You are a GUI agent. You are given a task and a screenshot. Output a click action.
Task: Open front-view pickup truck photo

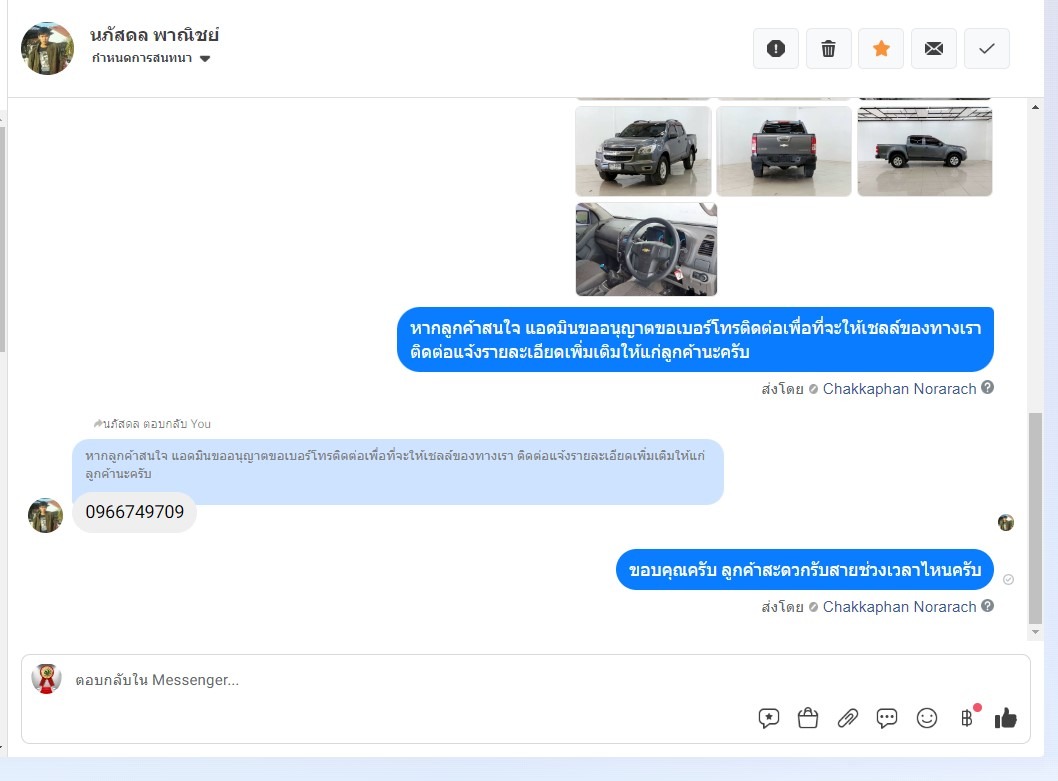pyautogui.click(x=643, y=151)
